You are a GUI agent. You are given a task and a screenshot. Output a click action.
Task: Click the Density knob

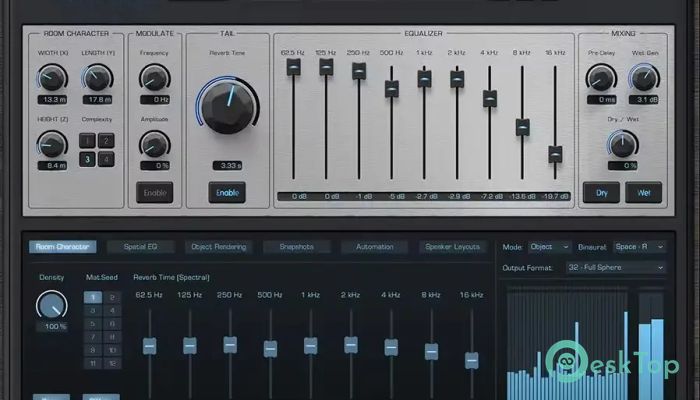click(x=51, y=305)
